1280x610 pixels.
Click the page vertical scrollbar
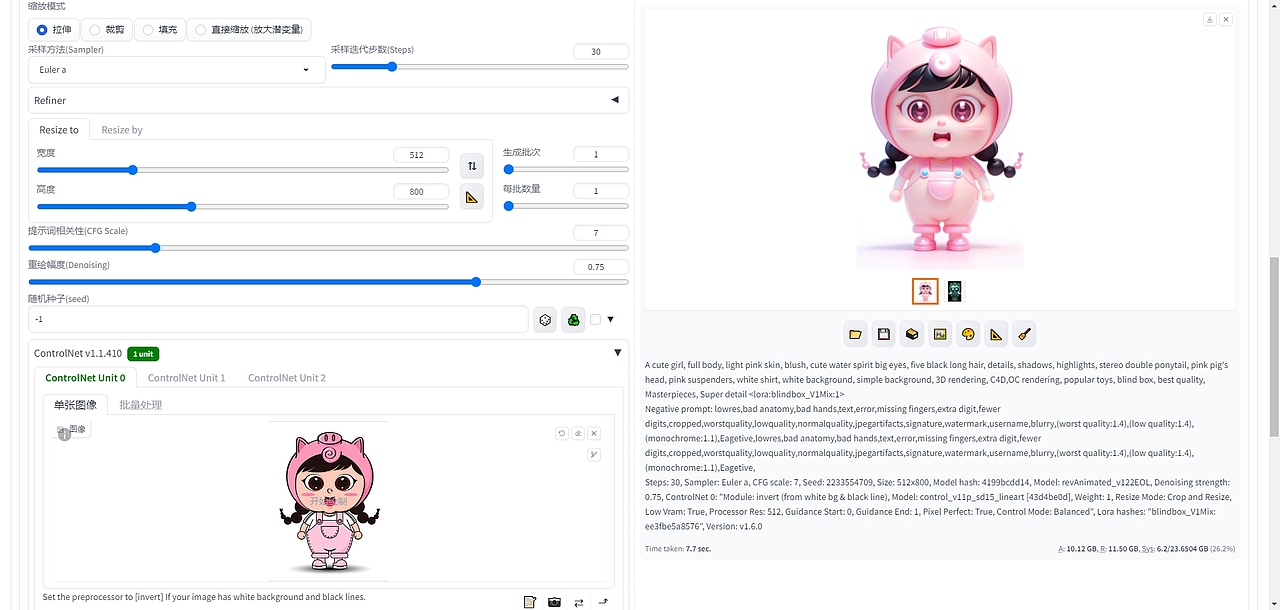(x=1273, y=346)
